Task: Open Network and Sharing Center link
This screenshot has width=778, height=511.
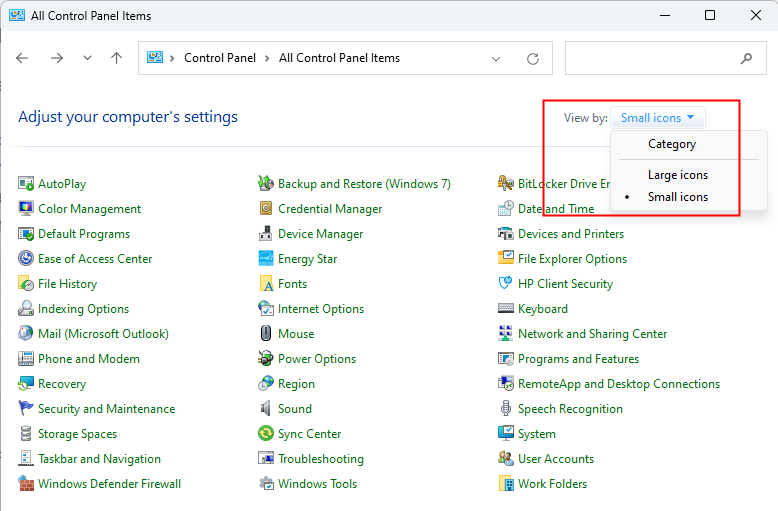Action: [592, 334]
